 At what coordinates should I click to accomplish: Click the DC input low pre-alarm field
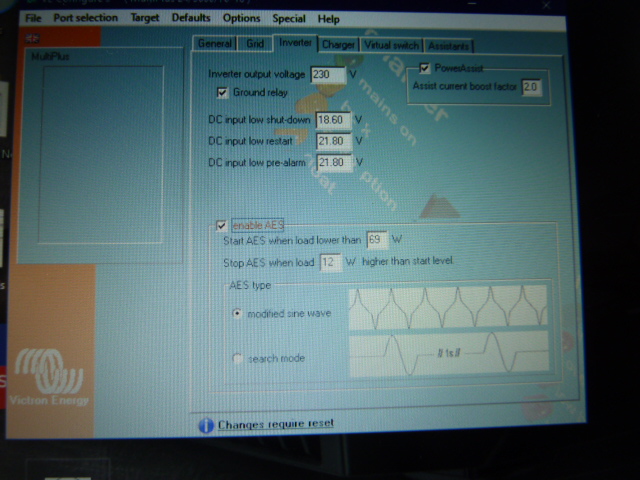click(334, 163)
